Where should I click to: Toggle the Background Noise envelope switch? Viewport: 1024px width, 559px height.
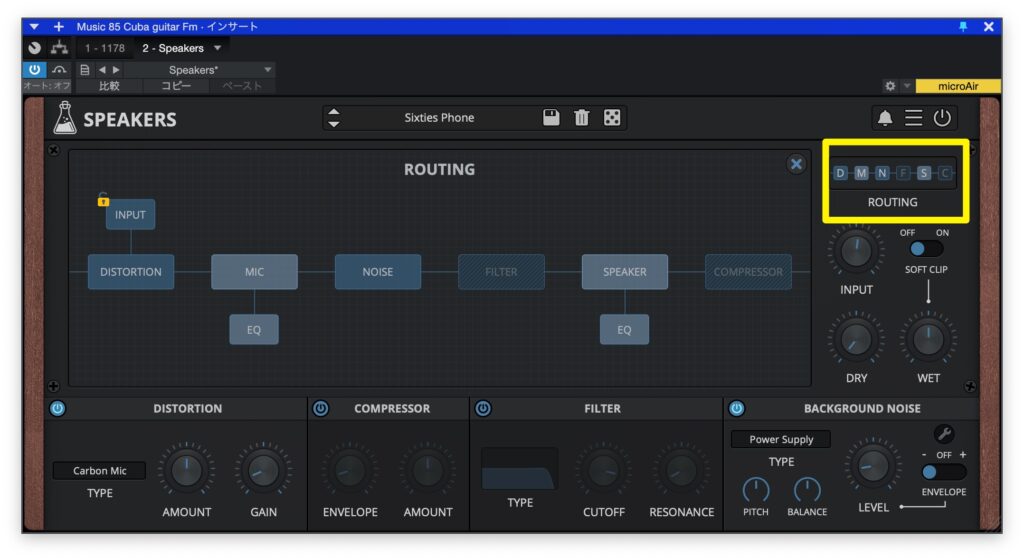[x=943, y=471]
